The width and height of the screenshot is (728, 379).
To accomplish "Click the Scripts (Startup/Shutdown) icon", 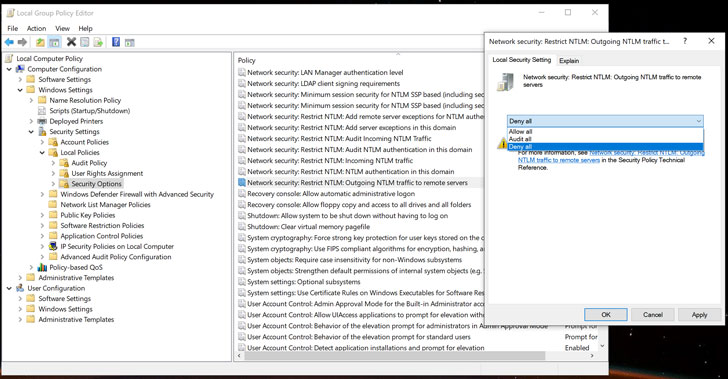I will [x=42, y=111].
